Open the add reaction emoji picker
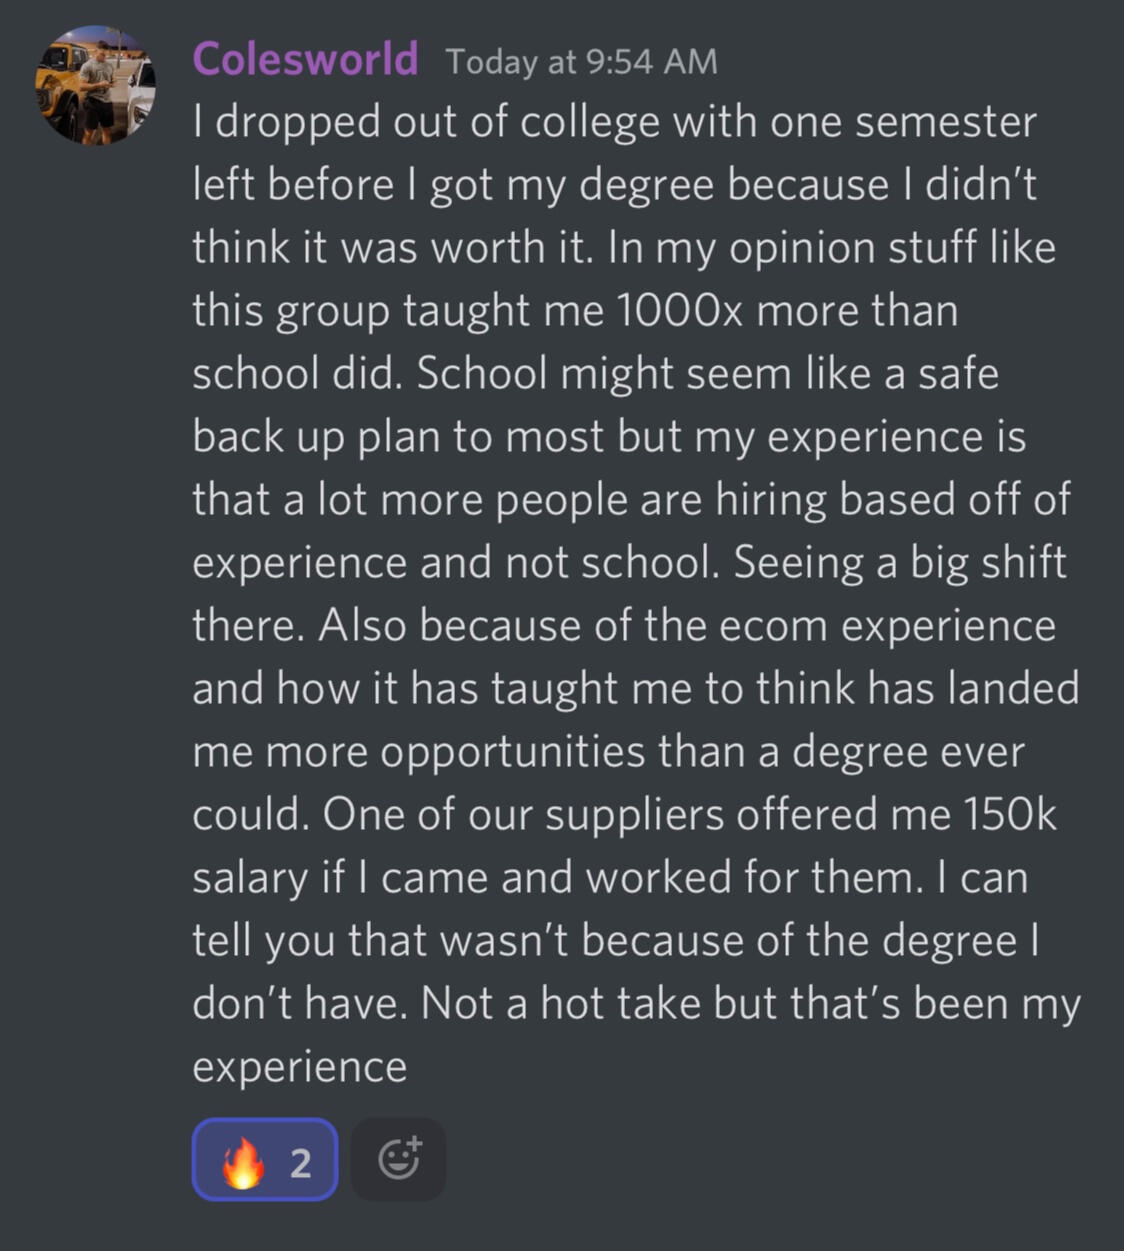The image size is (1124, 1251). coord(398,1160)
